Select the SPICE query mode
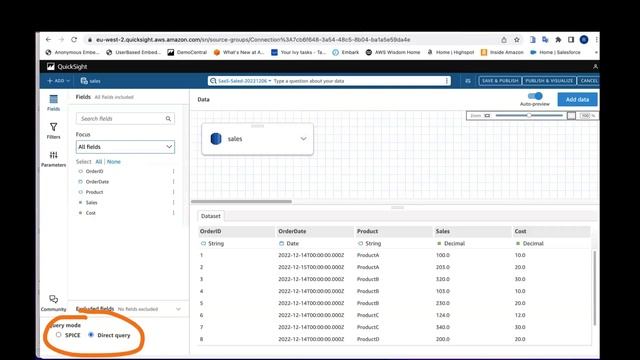640x360 pixels. click(x=58, y=335)
